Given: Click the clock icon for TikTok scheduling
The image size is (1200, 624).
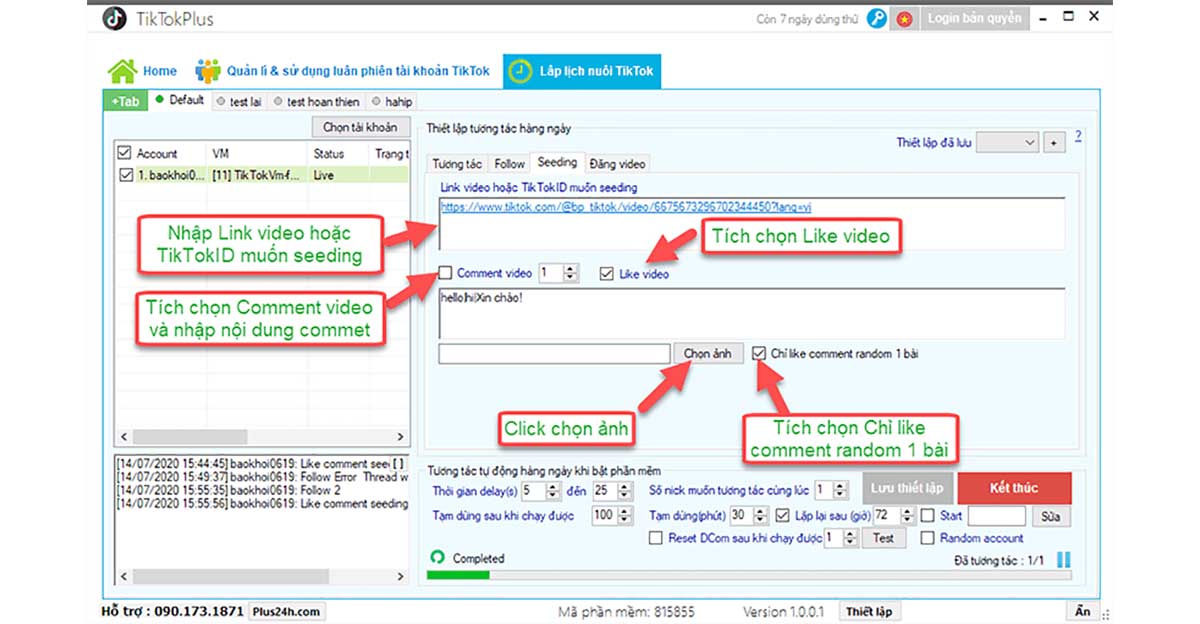Looking at the screenshot, I should pyautogui.click(x=520, y=71).
